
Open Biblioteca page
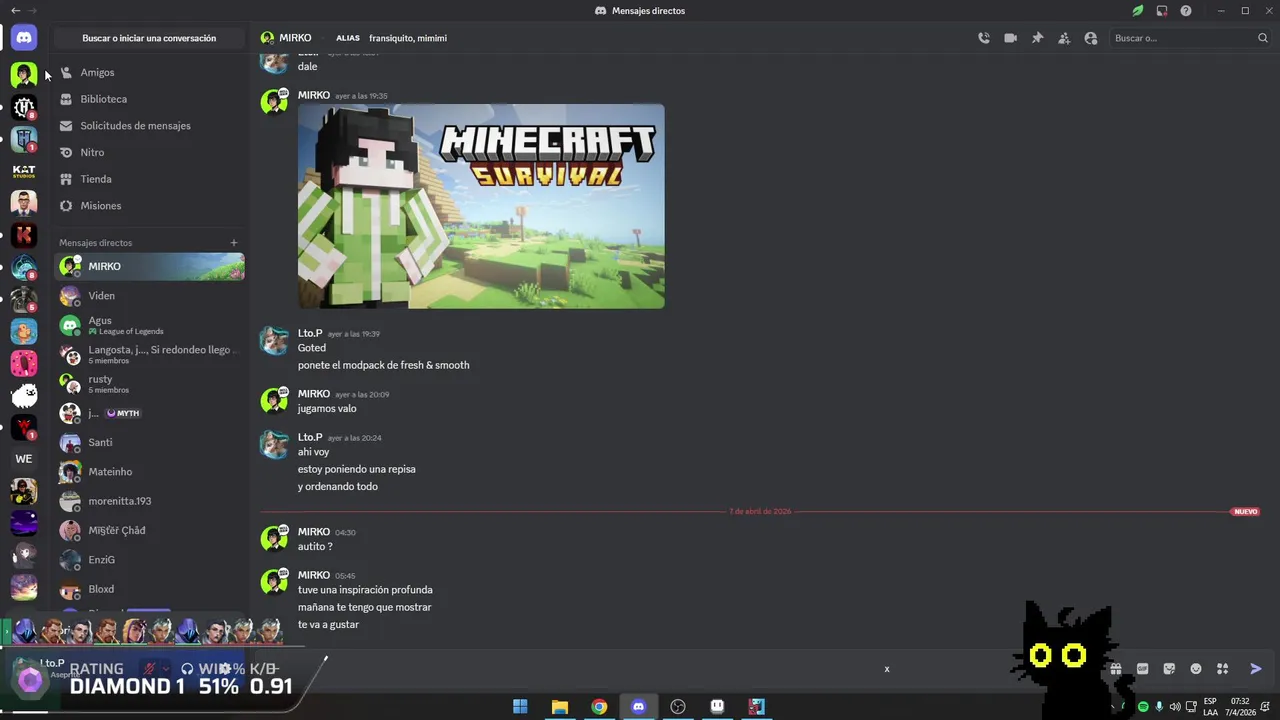click(x=149, y=99)
